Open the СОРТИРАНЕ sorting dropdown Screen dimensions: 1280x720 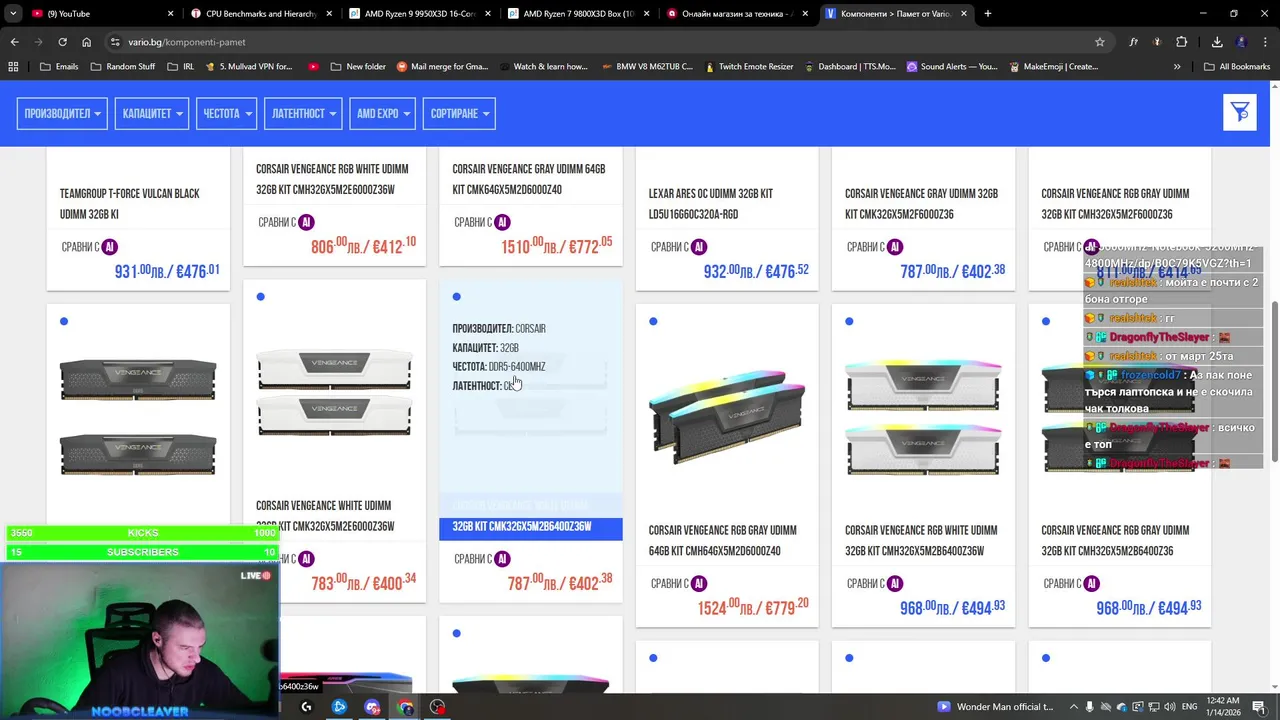(x=459, y=113)
